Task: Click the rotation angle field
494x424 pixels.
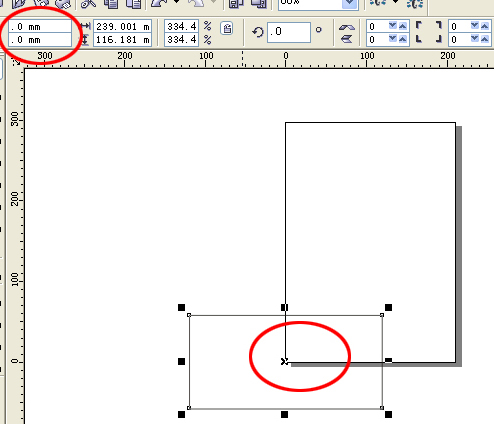Action: pyautogui.click(x=289, y=32)
